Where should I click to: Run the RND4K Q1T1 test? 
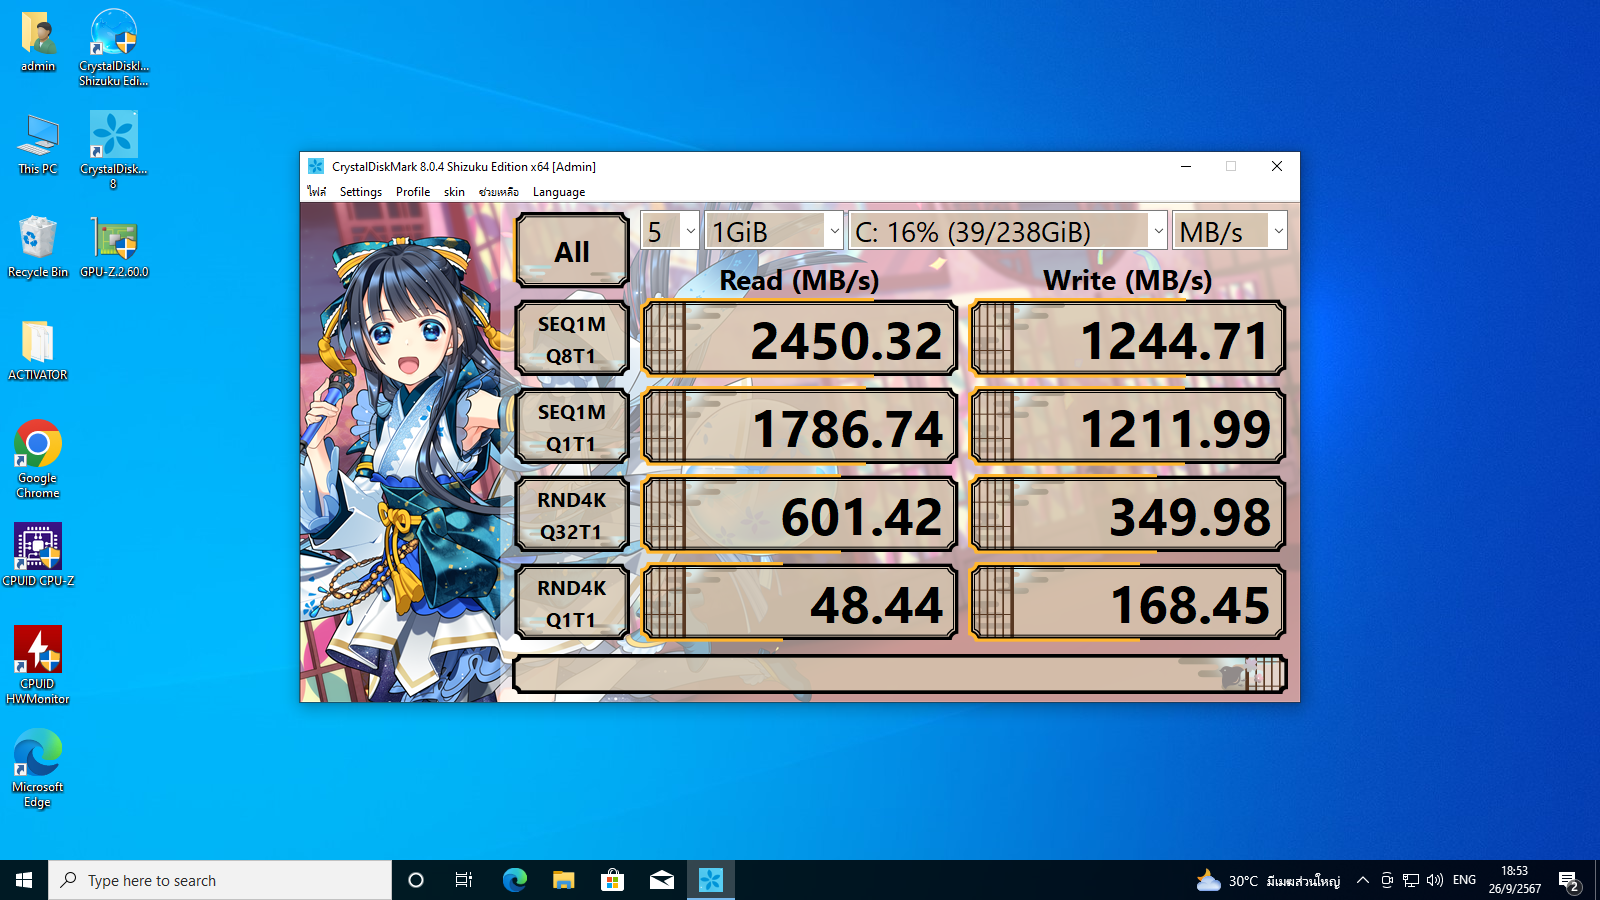click(572, 603)
